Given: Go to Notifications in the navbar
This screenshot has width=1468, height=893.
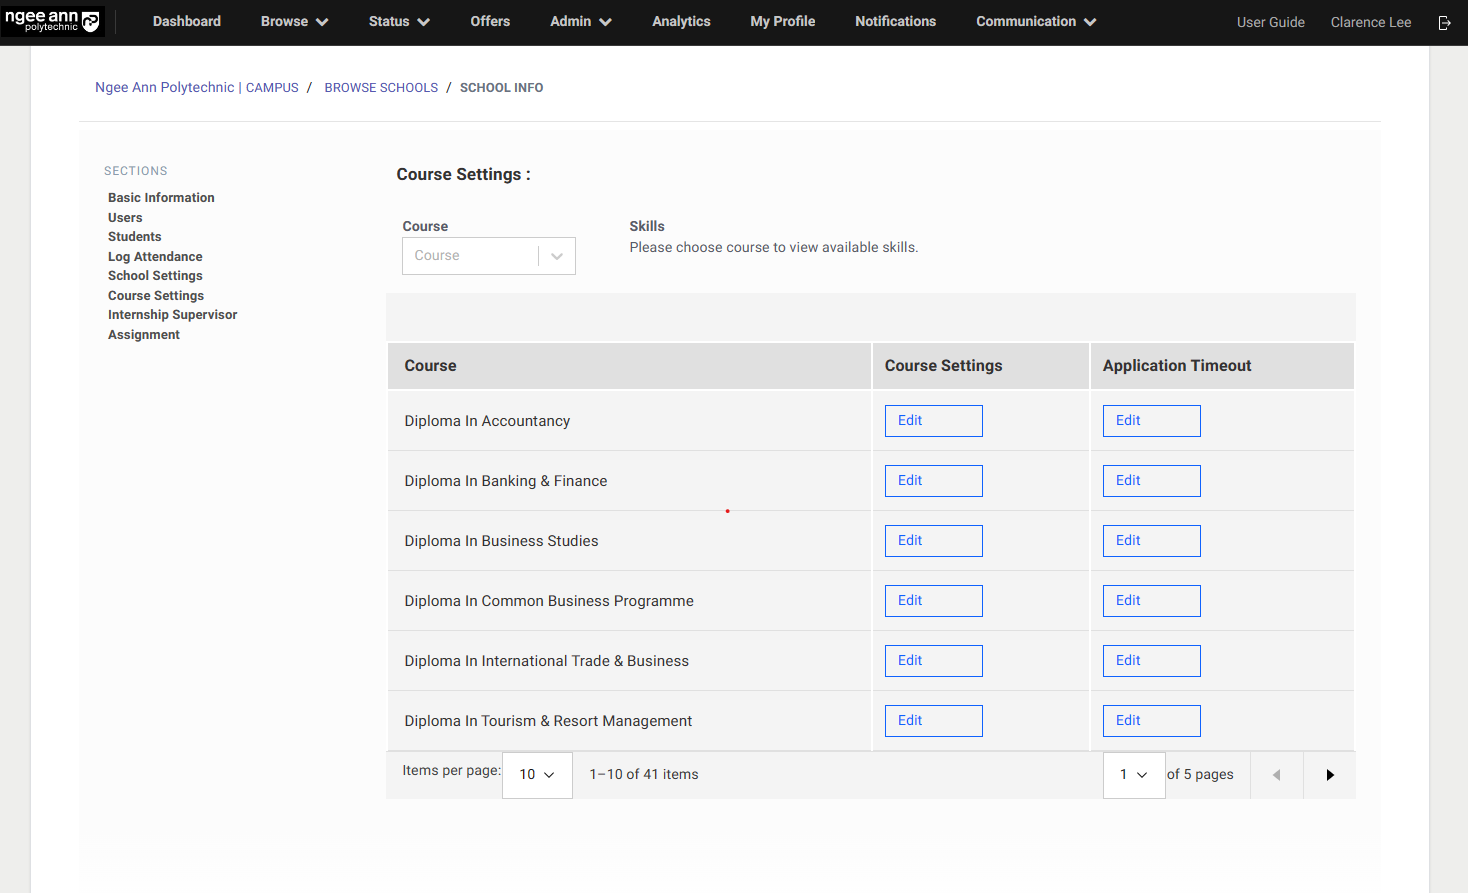Looking at the screenshot, I should click(x=895, y=21).
